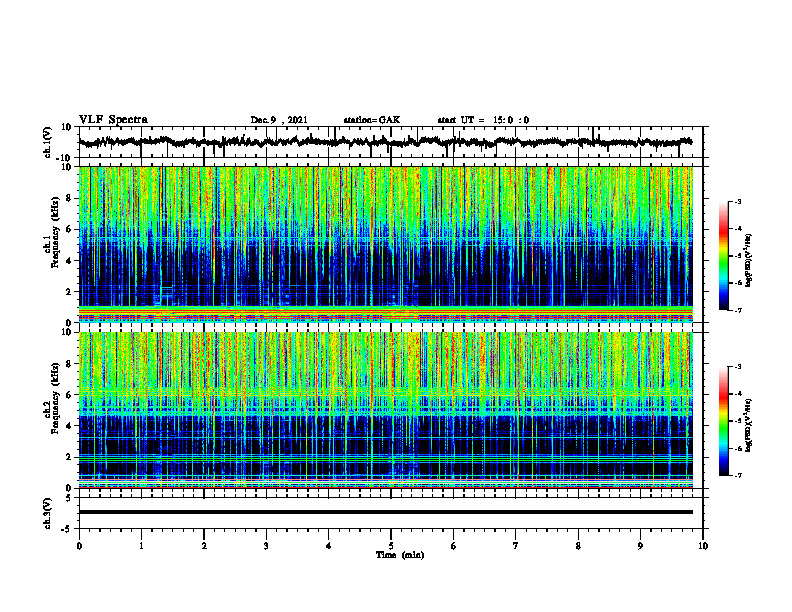The image size is (792, 612).
Task: Click the time axis tick label "3"
Action: (266, 546)
